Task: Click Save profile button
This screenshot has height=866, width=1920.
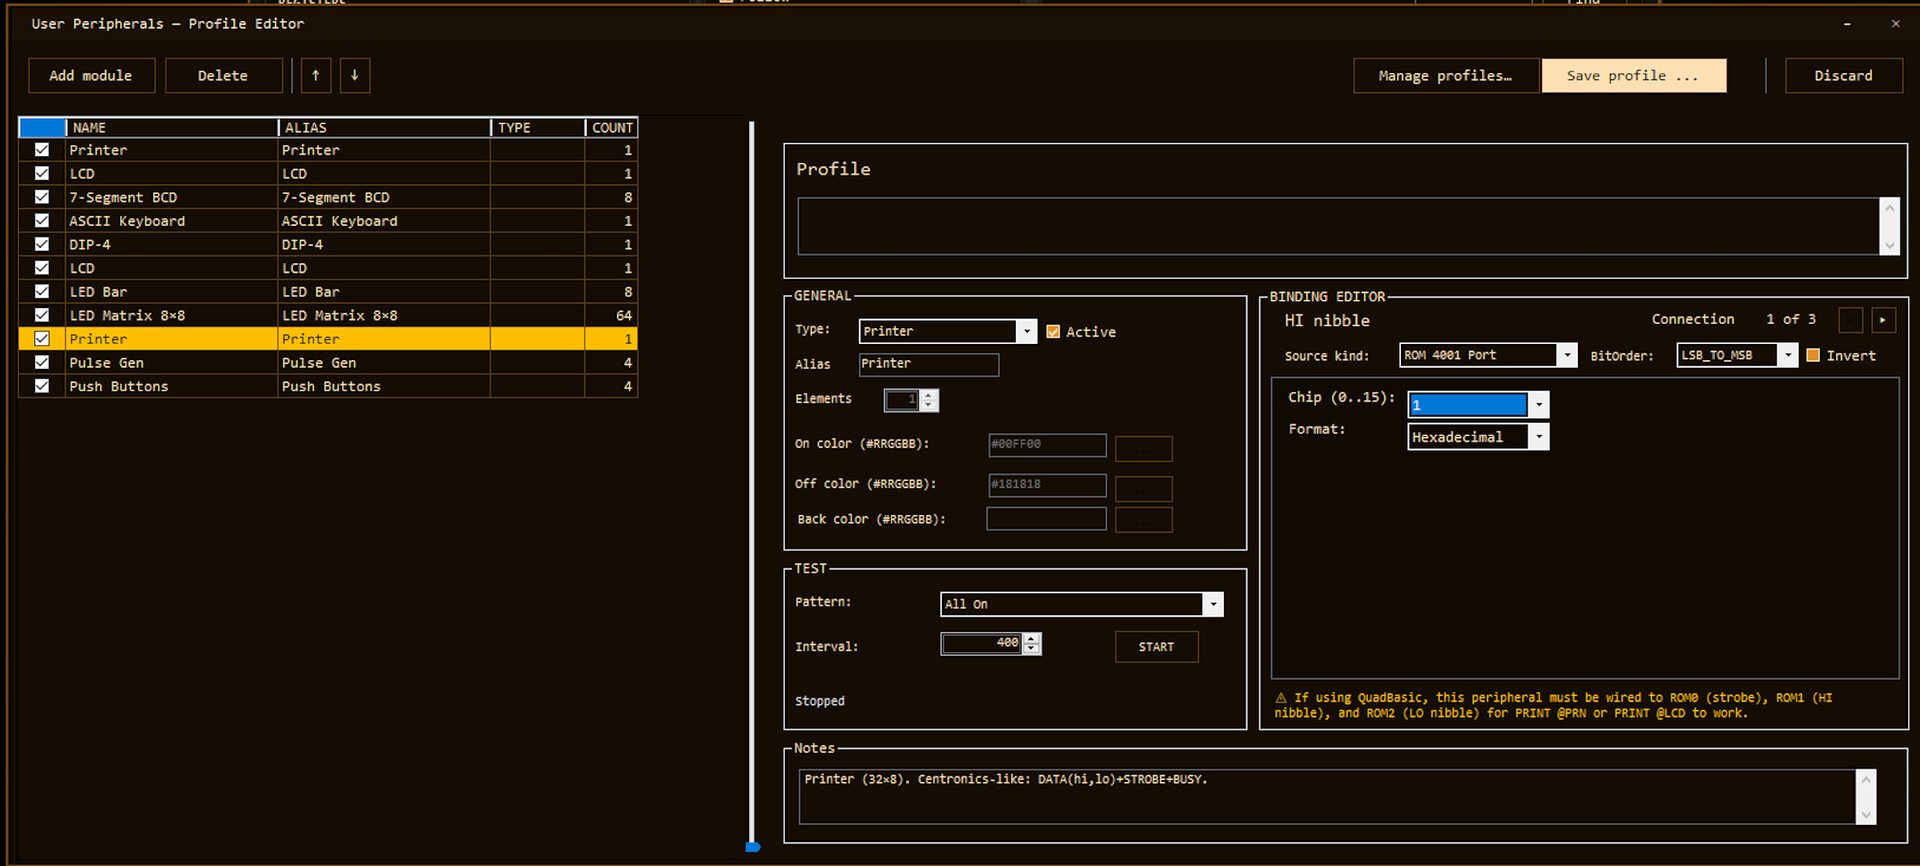Action: (x=1633, y=75)
